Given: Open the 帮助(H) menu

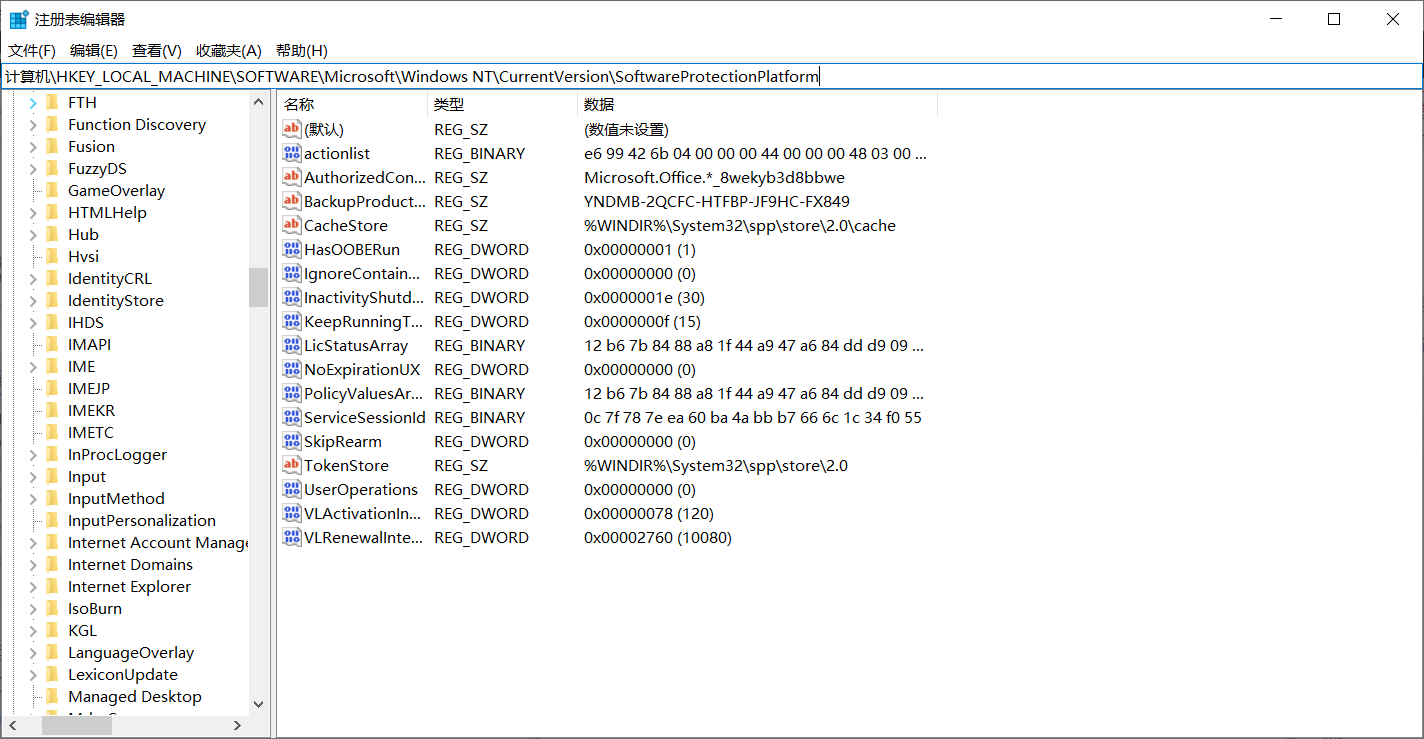Looking at the screenshot, I should pos(302,51).
